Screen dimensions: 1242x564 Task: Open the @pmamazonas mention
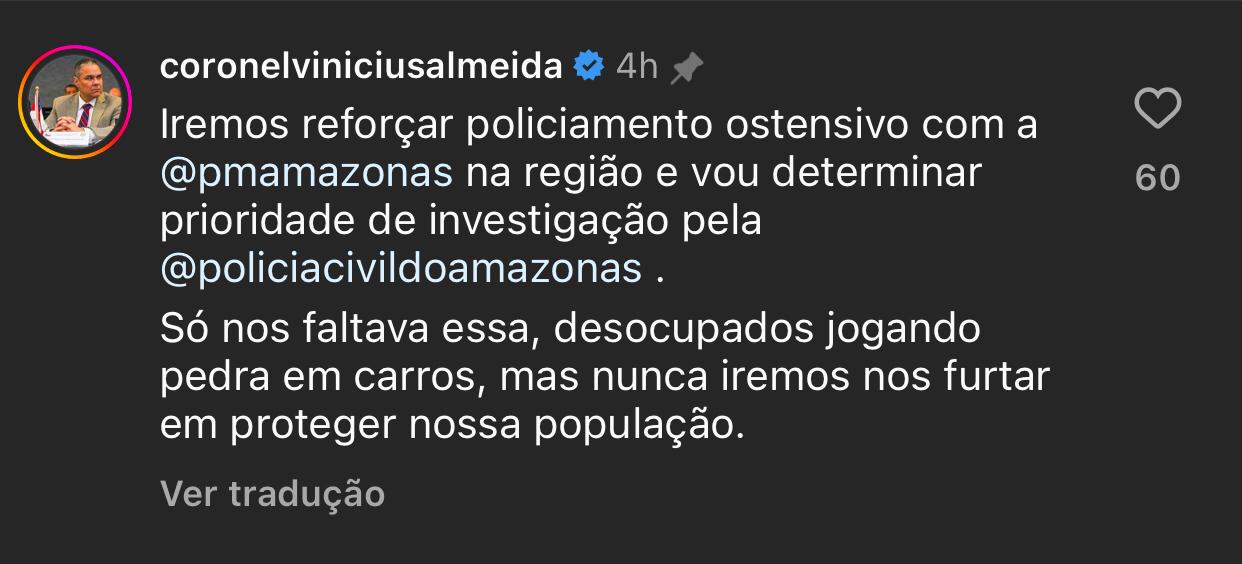307,173
